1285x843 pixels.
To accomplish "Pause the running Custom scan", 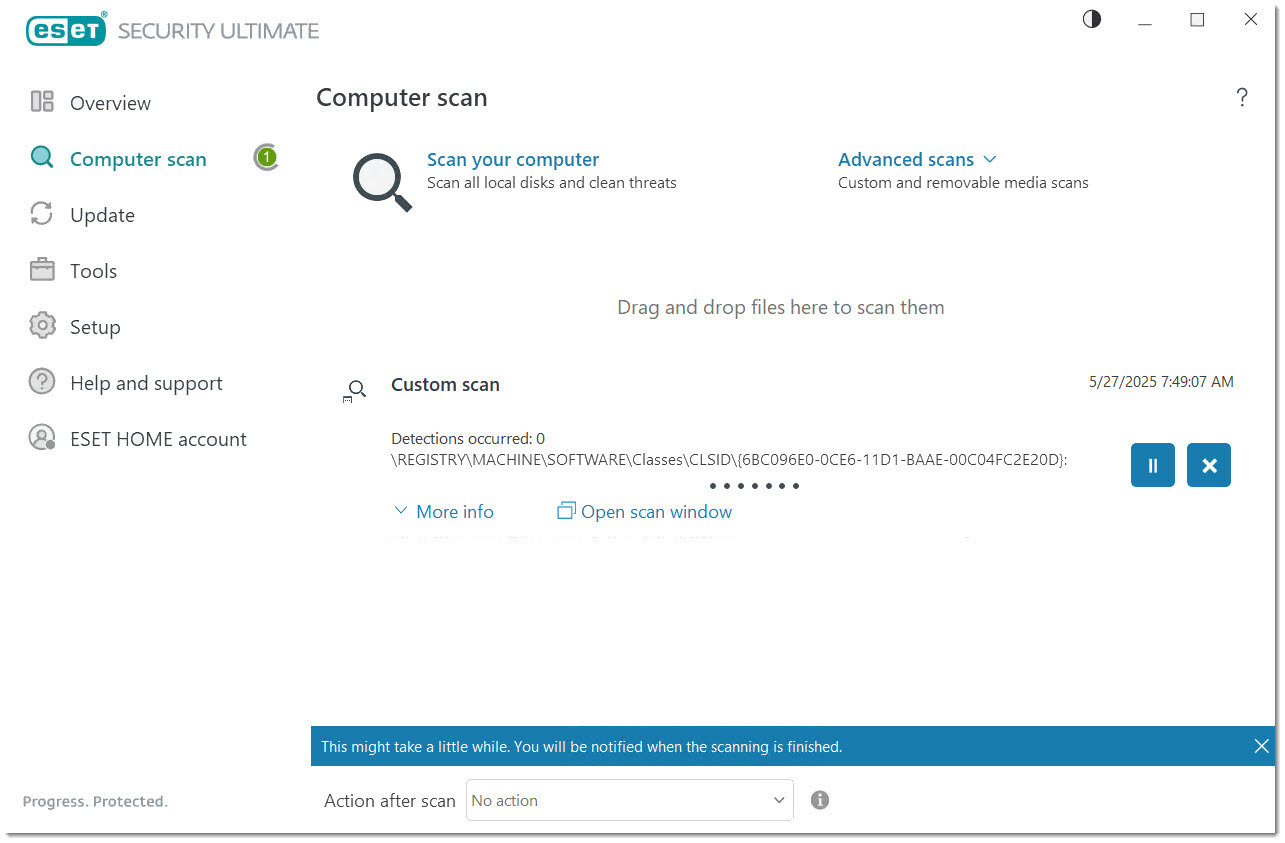I will (x=1153, y=465).
